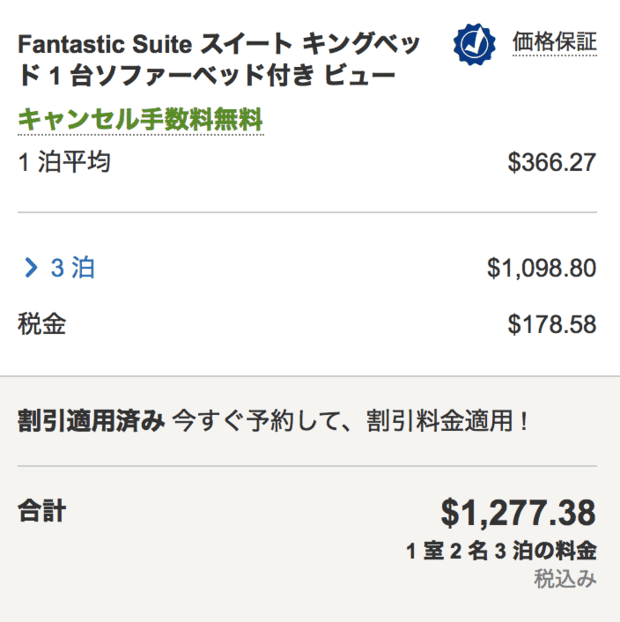Click the divider line under 1 泊平均
The width and height of the screenshot is (620, 622).
pyautogui.click(x=307, y=212)
